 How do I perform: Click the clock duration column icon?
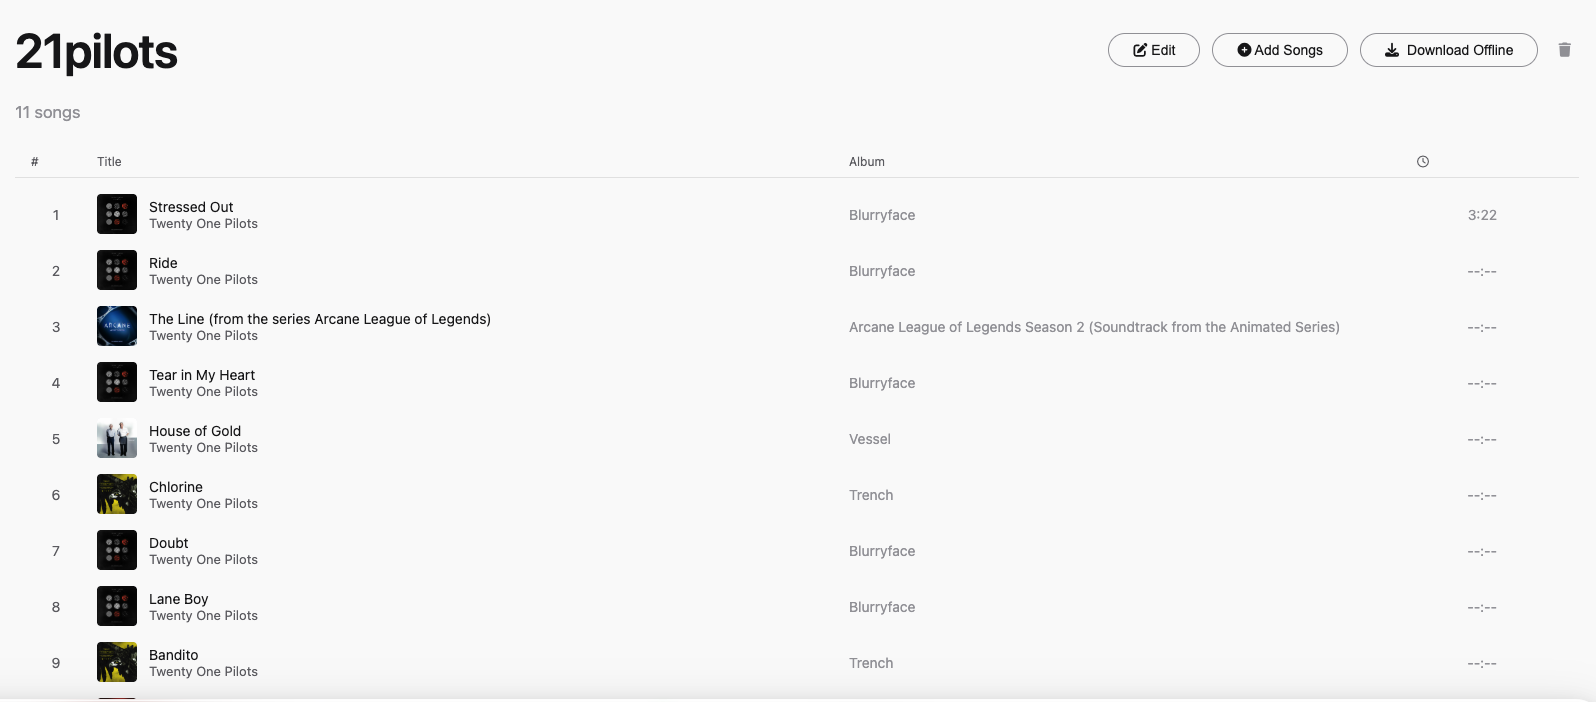(x=1422, y=162)
